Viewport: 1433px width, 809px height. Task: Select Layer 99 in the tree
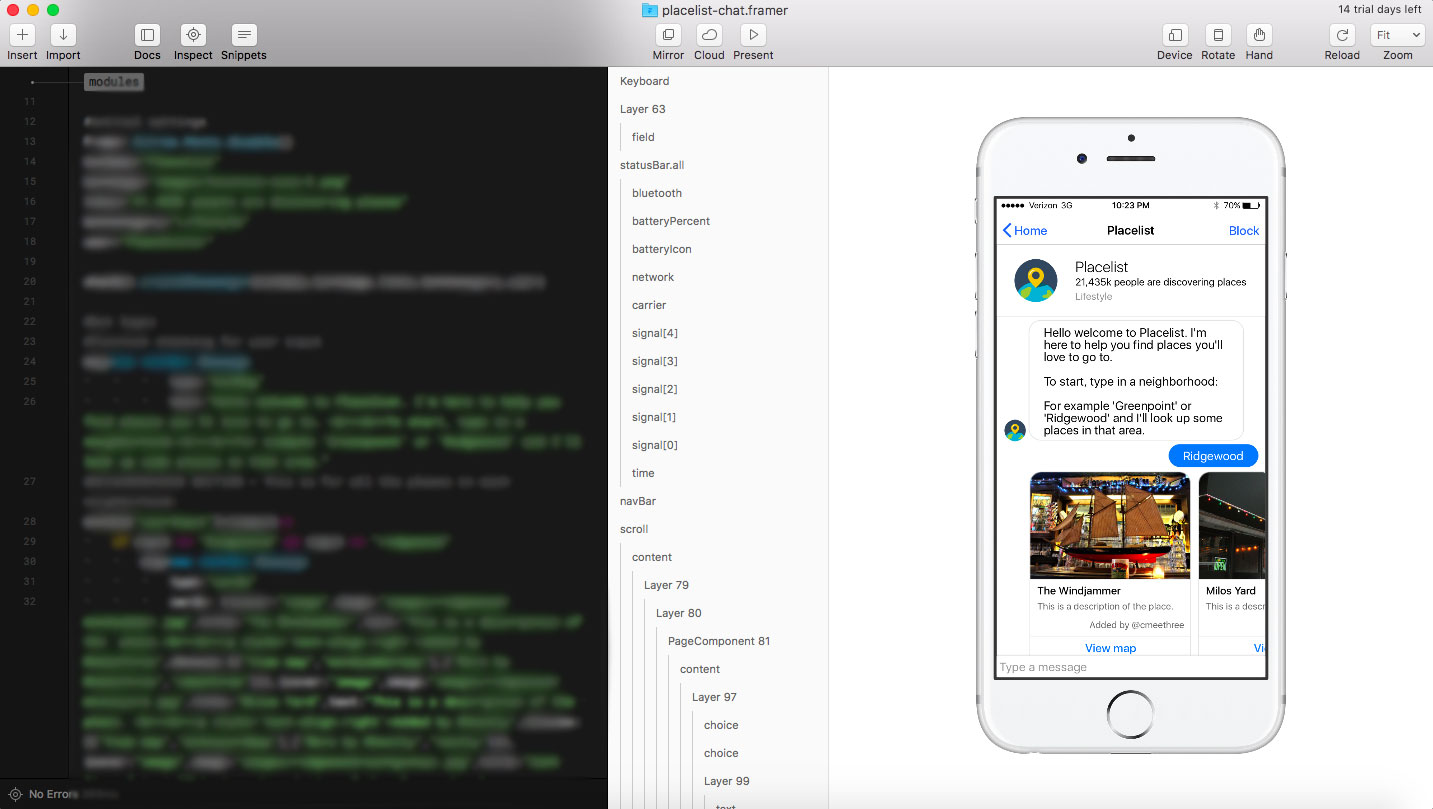point(726,781)
